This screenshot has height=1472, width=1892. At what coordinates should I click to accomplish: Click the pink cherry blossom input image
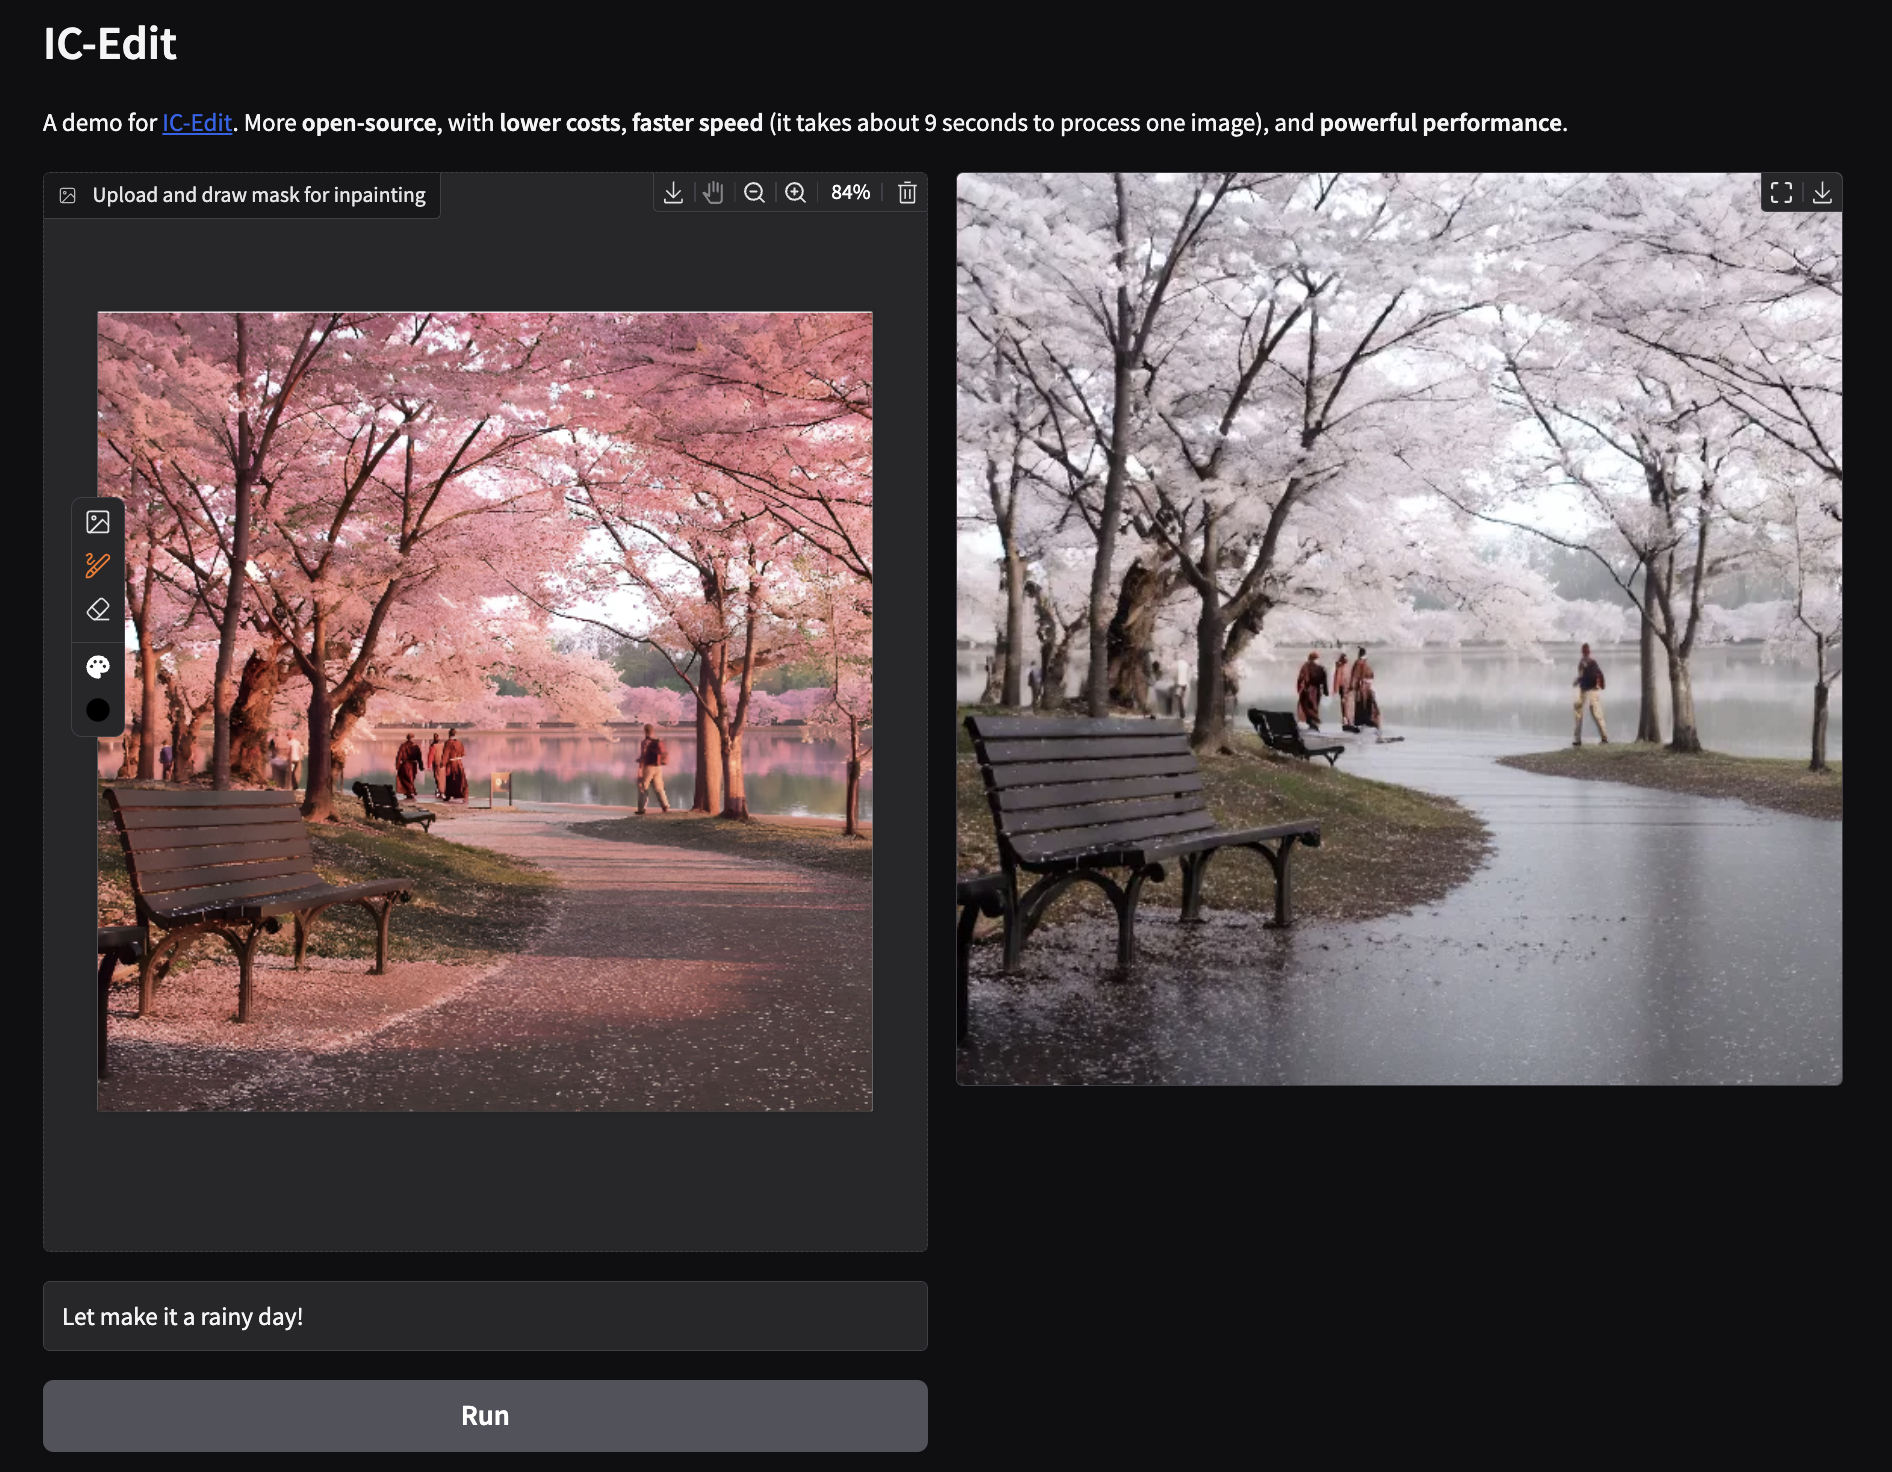[485, 711]
